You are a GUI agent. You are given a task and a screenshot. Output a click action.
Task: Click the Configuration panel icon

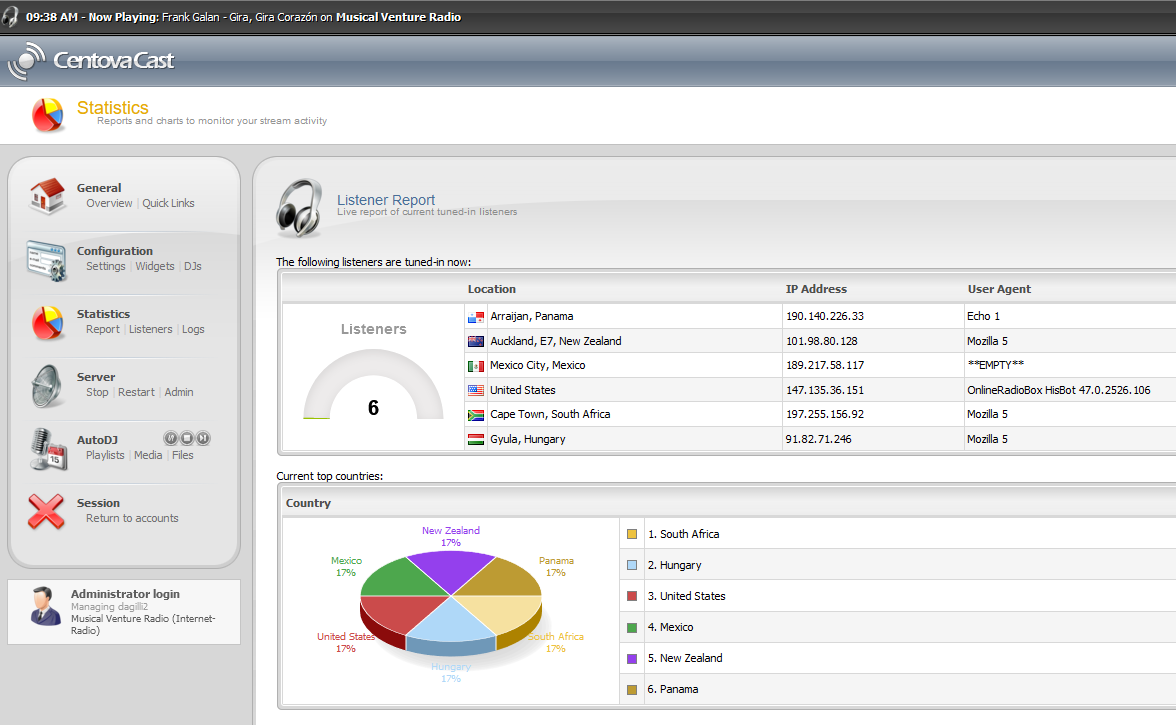point(47,259)
